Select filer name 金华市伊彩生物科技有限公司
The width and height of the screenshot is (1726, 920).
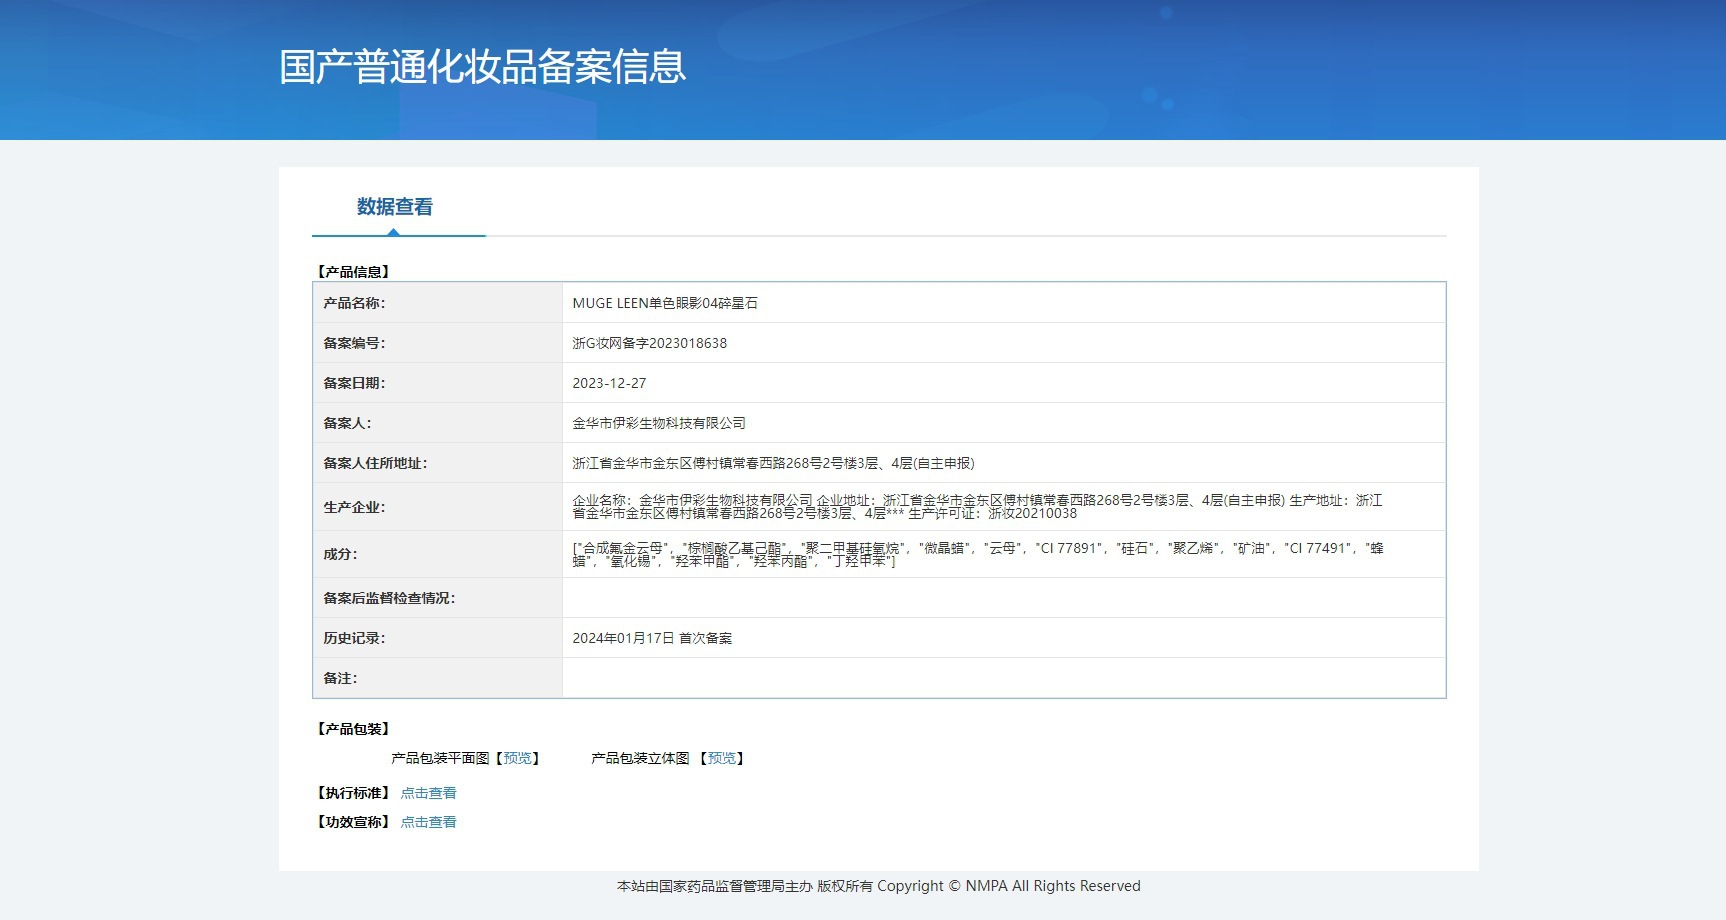[x=659, y=423]
